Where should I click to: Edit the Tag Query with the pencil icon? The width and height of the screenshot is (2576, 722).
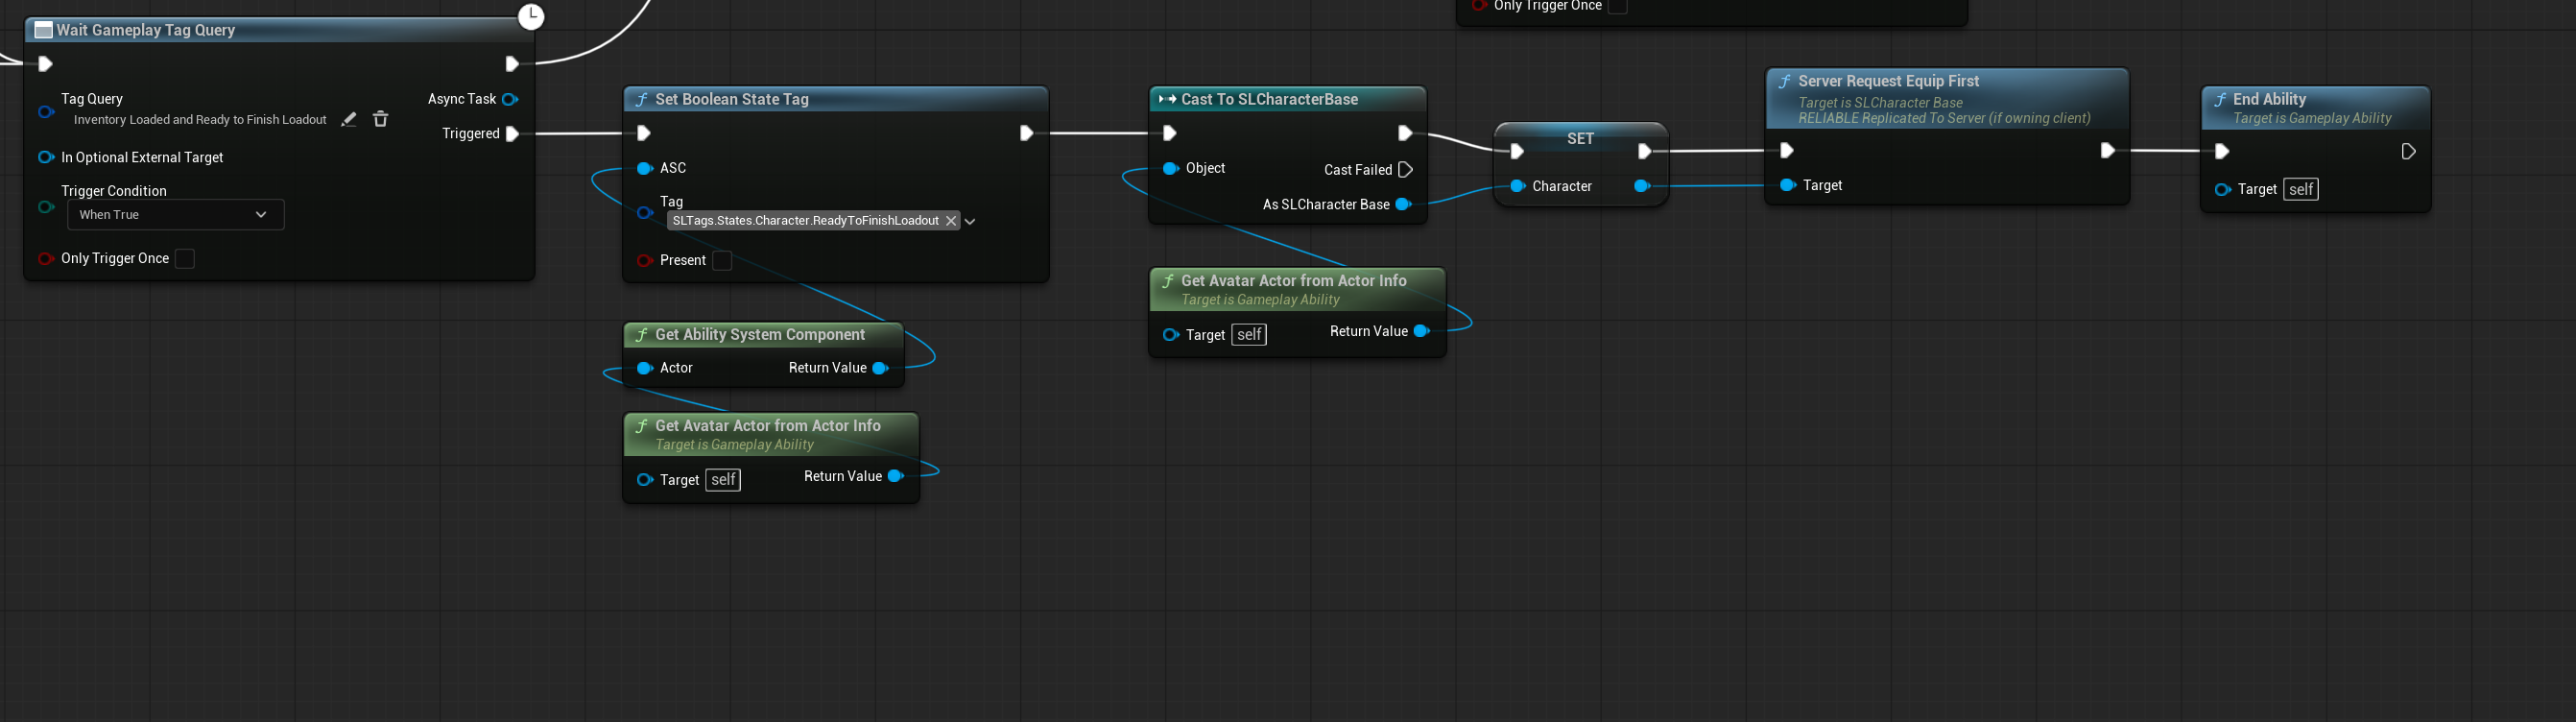pos(349,119)
